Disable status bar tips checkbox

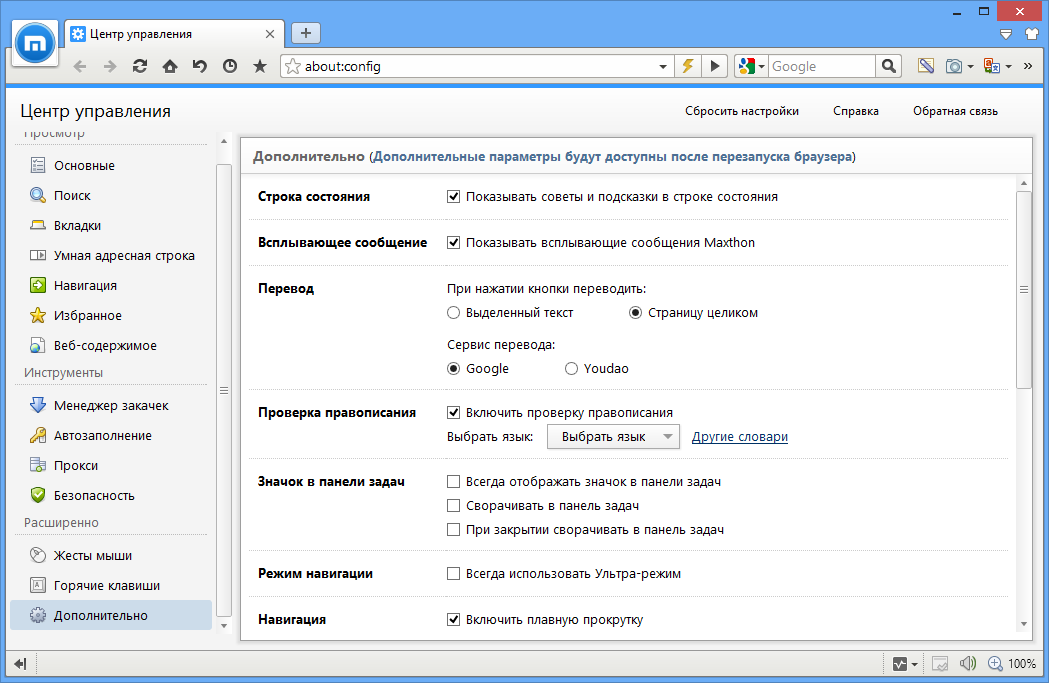click(454, 197)
